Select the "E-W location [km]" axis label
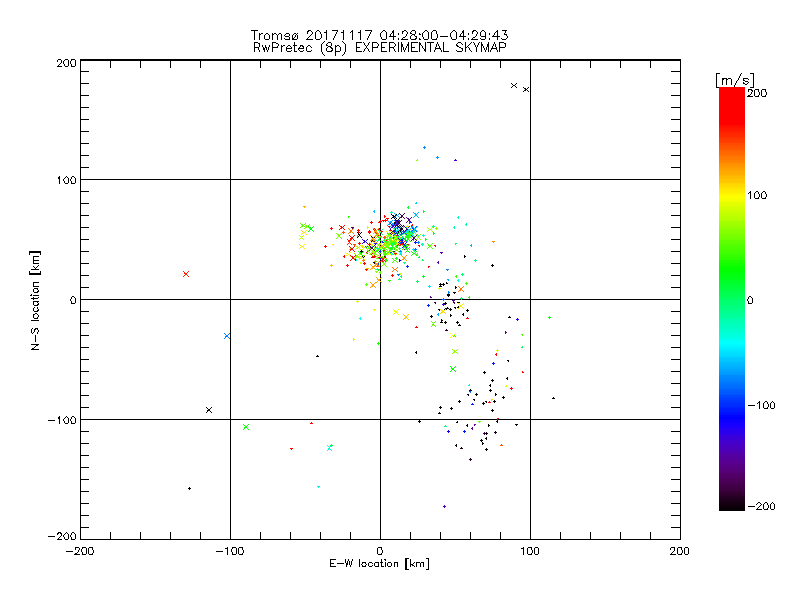This screenshot has height=600, width=800. pyautogui.click(x=379, y=564)
